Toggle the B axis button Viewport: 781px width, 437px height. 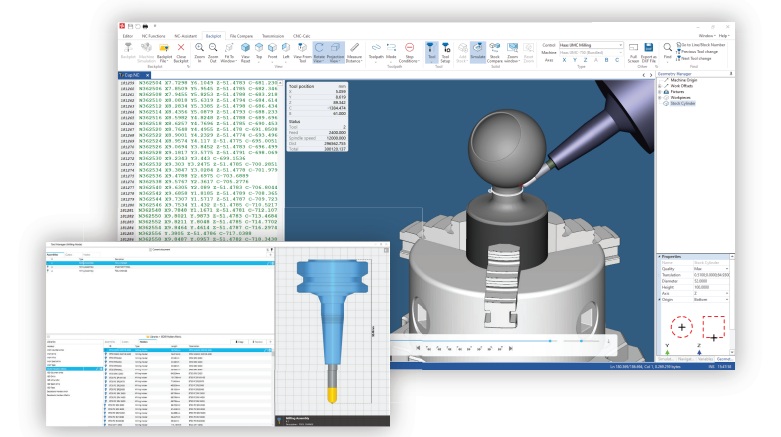[606, 60]
